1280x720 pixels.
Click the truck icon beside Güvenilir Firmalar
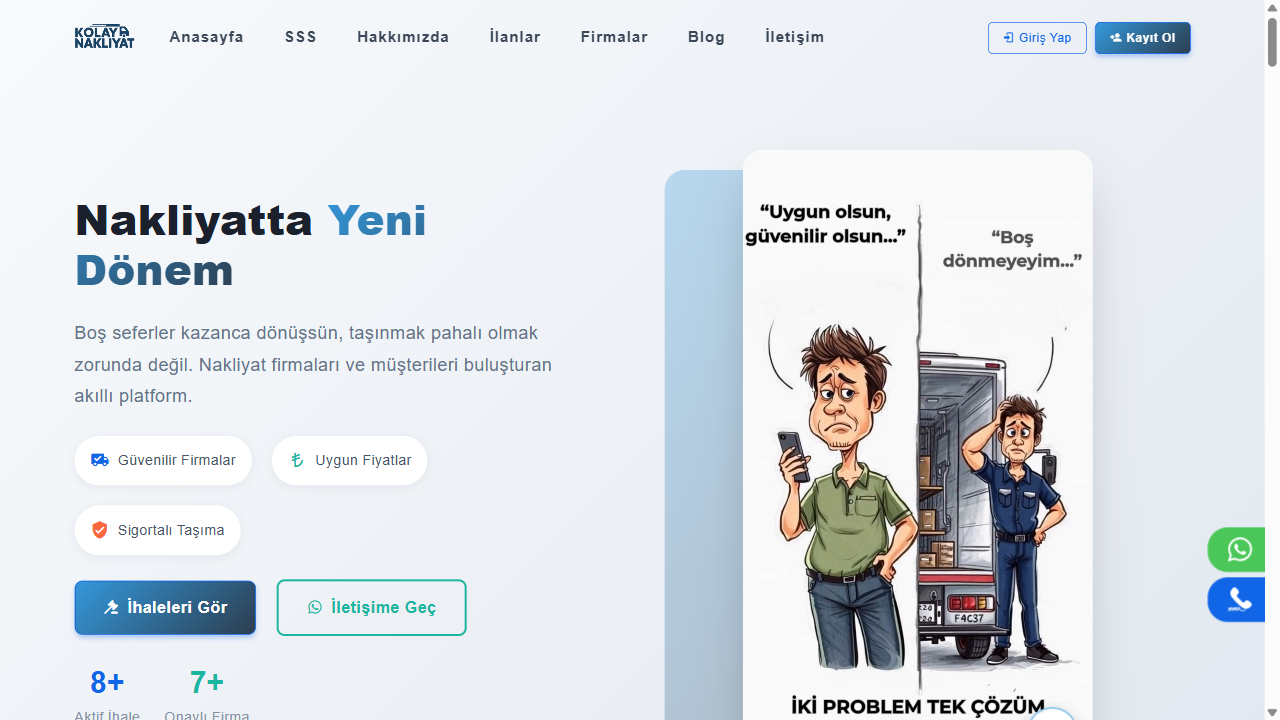pyautogui.click(x=99, y=460)
